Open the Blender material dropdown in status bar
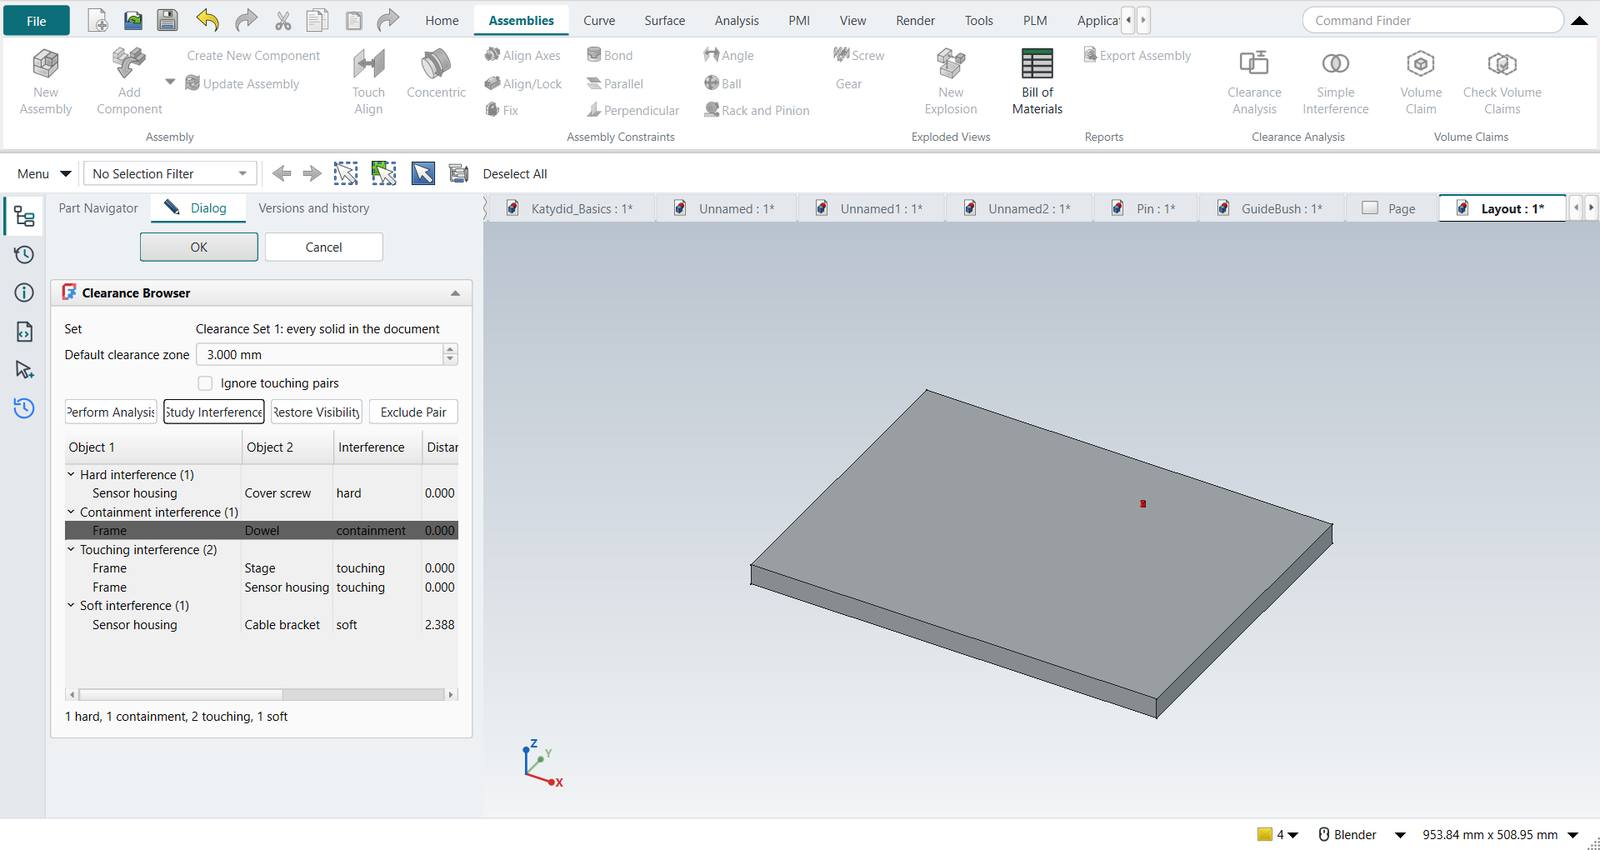 [1400, 835]
